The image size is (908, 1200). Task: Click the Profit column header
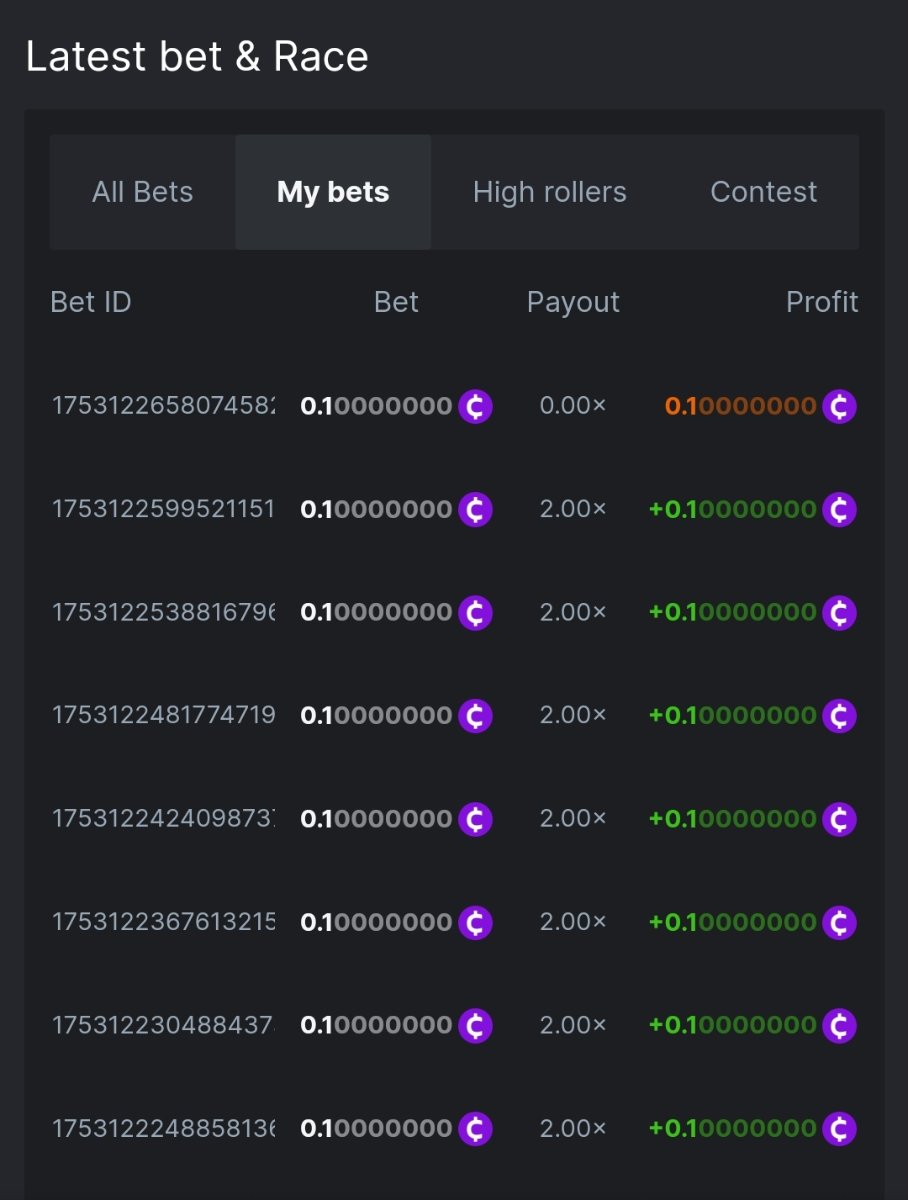click(821, 302)
